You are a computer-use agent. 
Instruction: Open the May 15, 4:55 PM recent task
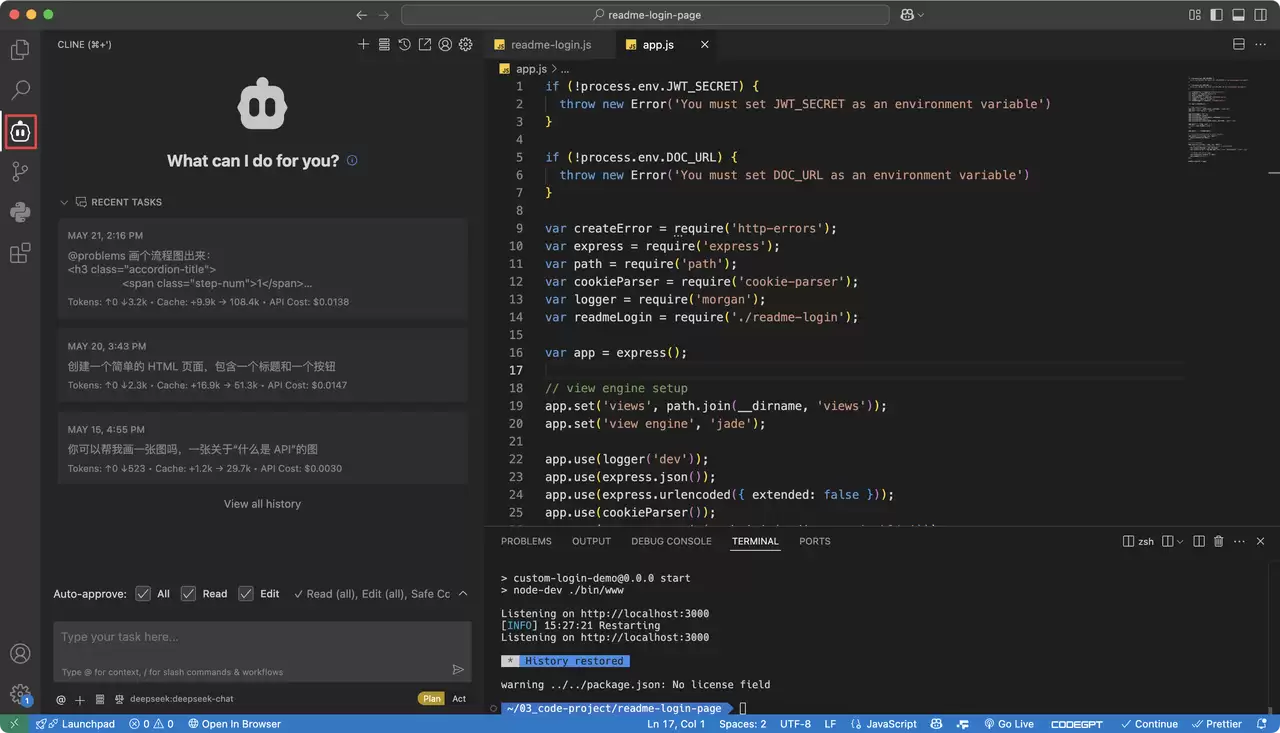(x=263, y=448)
